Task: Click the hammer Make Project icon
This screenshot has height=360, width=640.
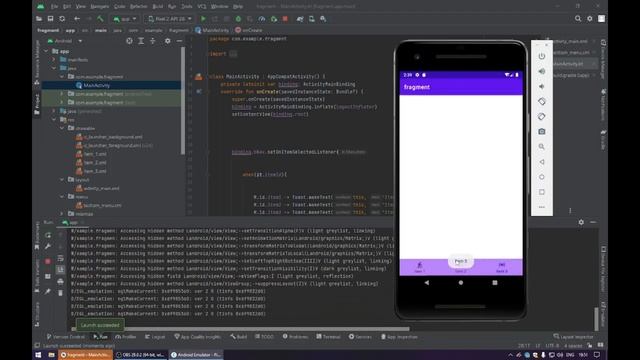Action: pos(100,19)
